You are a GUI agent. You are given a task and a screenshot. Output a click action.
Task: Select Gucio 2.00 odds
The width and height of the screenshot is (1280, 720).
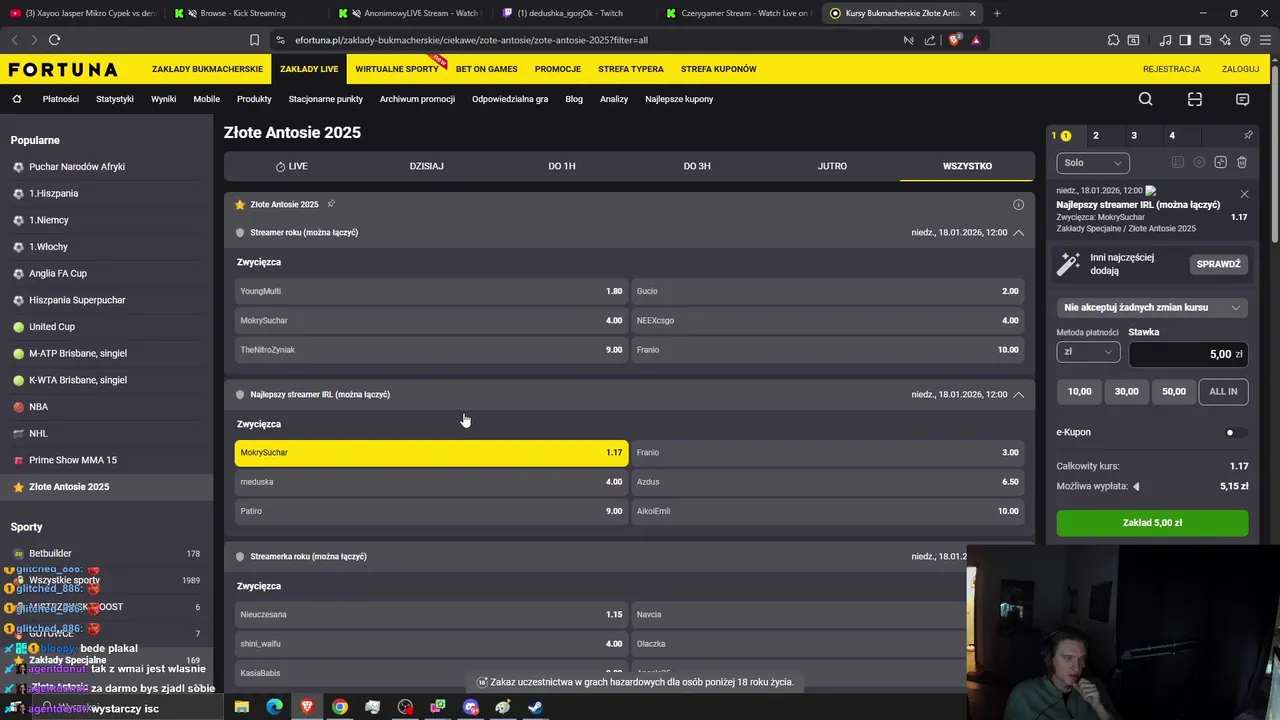coord(828,291)
